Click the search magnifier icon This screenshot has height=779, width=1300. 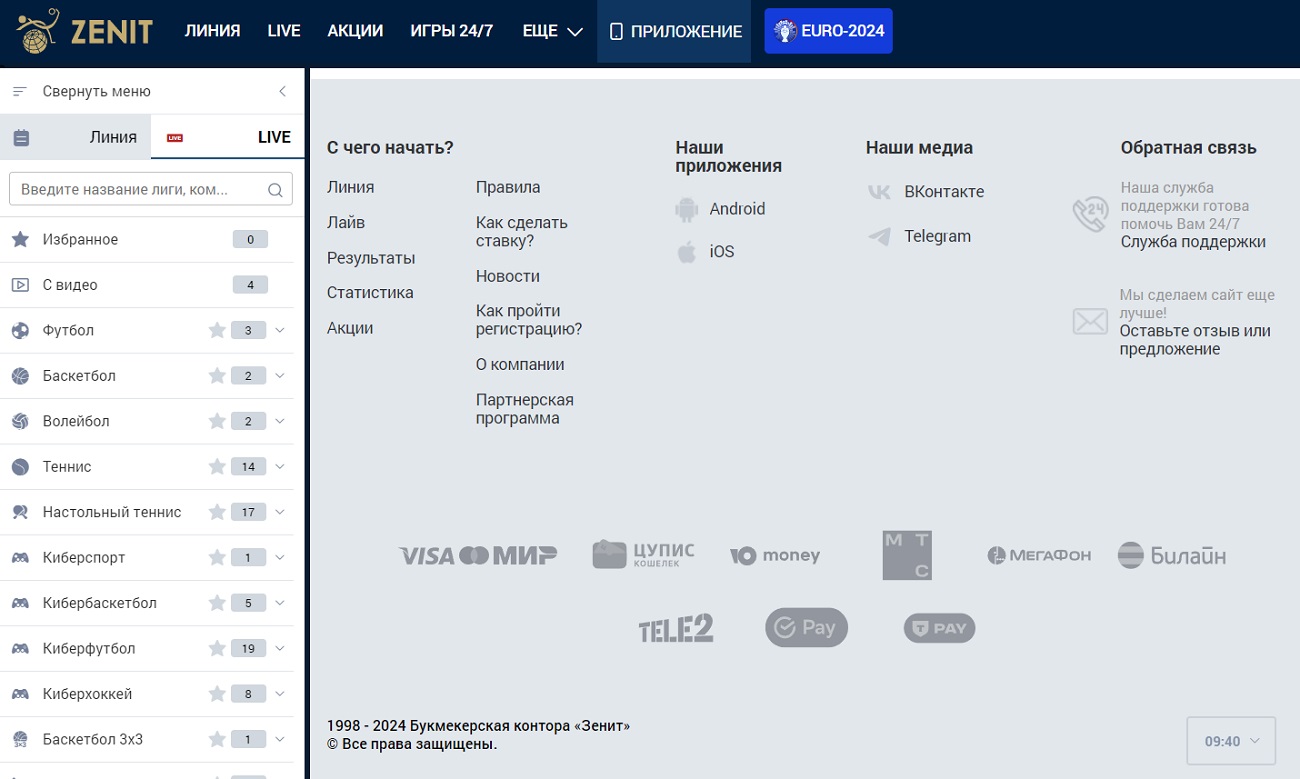click(276, 190)
